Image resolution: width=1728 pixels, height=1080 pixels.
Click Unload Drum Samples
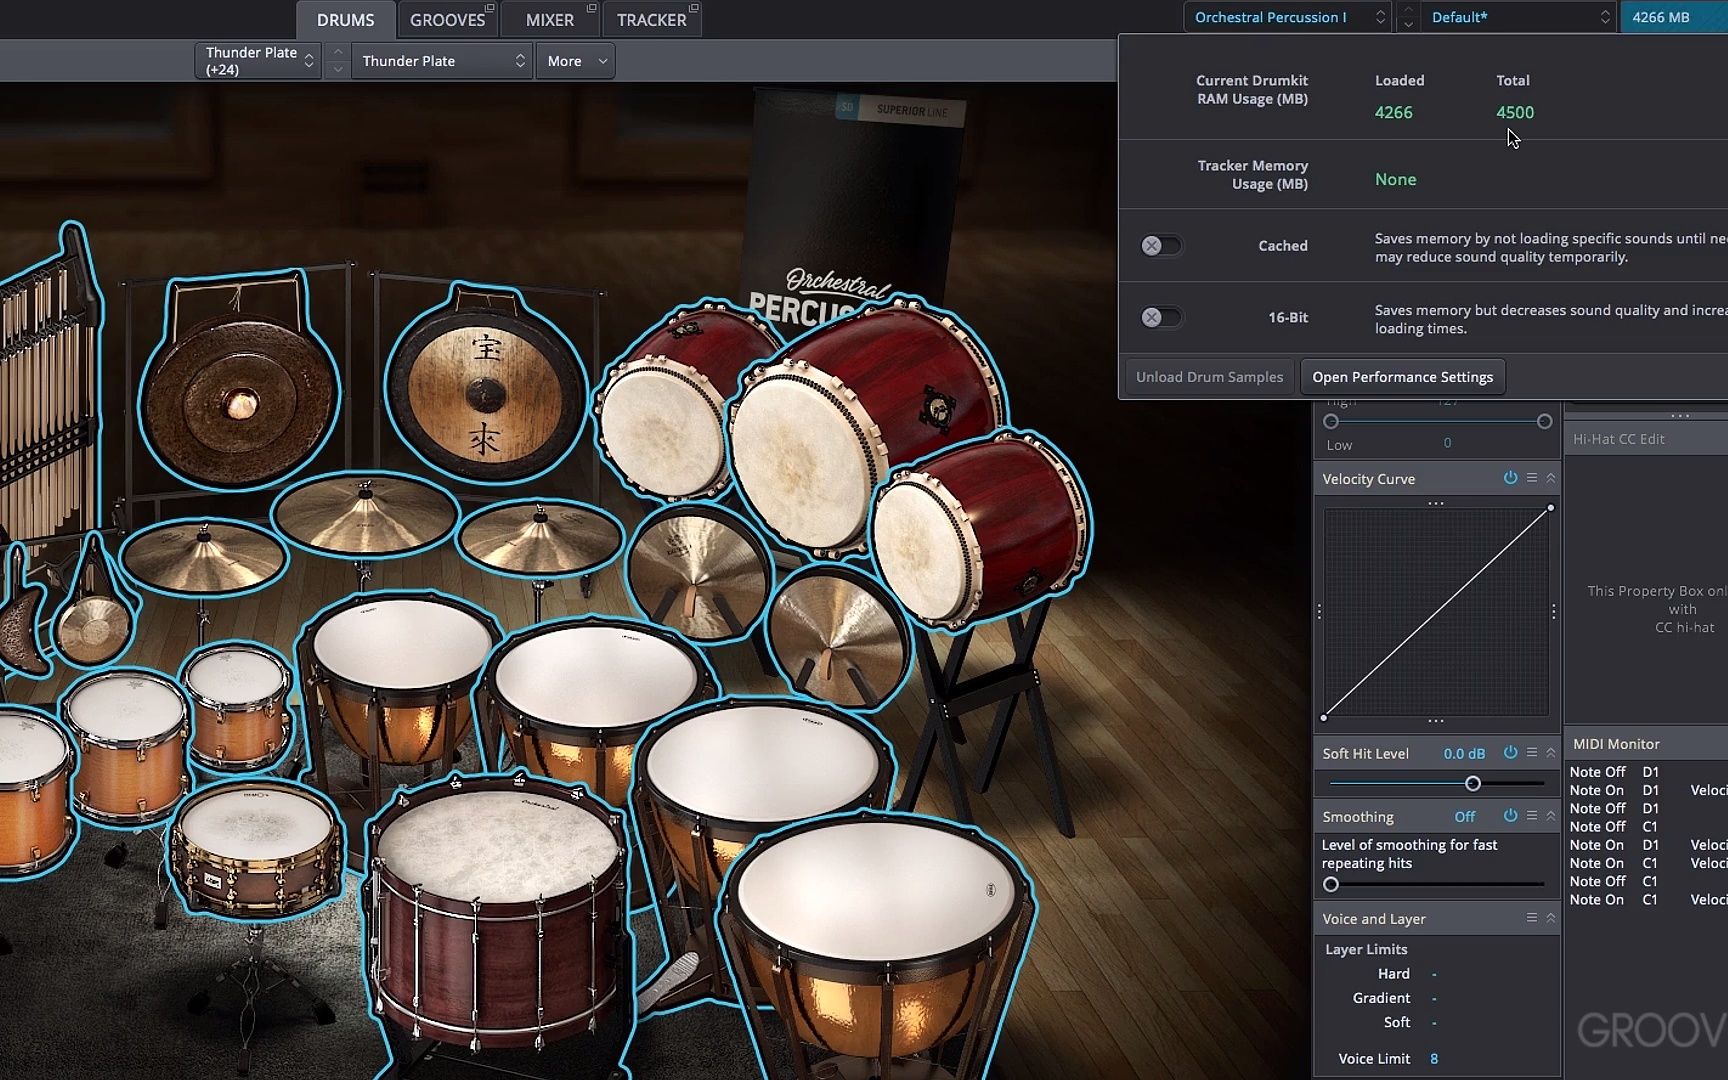pyautogui.click(x=1209, y=377)
